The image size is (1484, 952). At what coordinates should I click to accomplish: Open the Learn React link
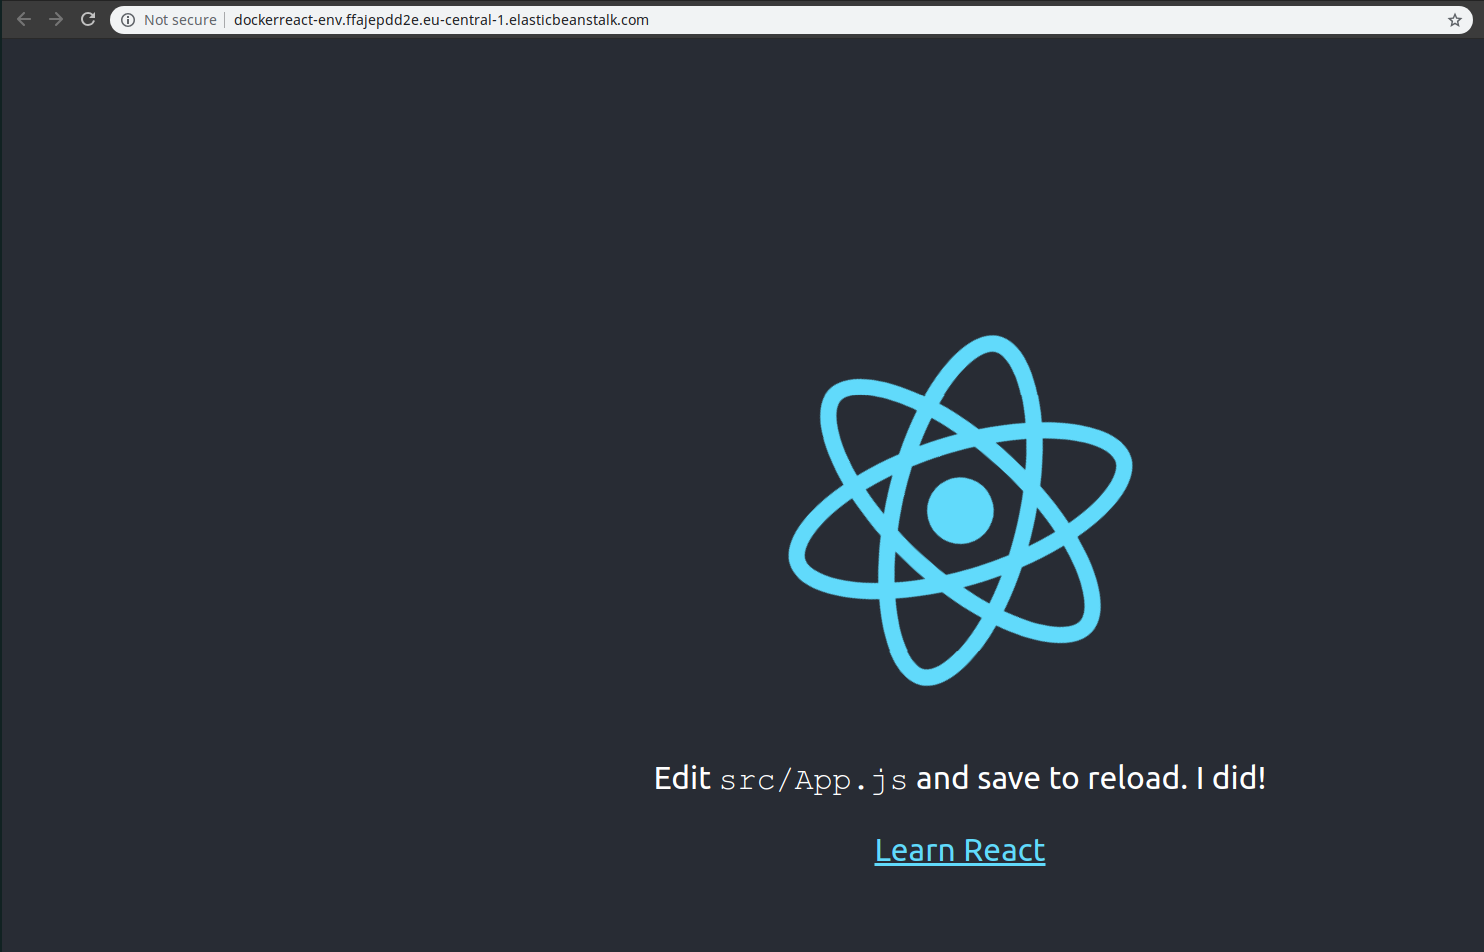pyautogui.click(x=960, y=850)
